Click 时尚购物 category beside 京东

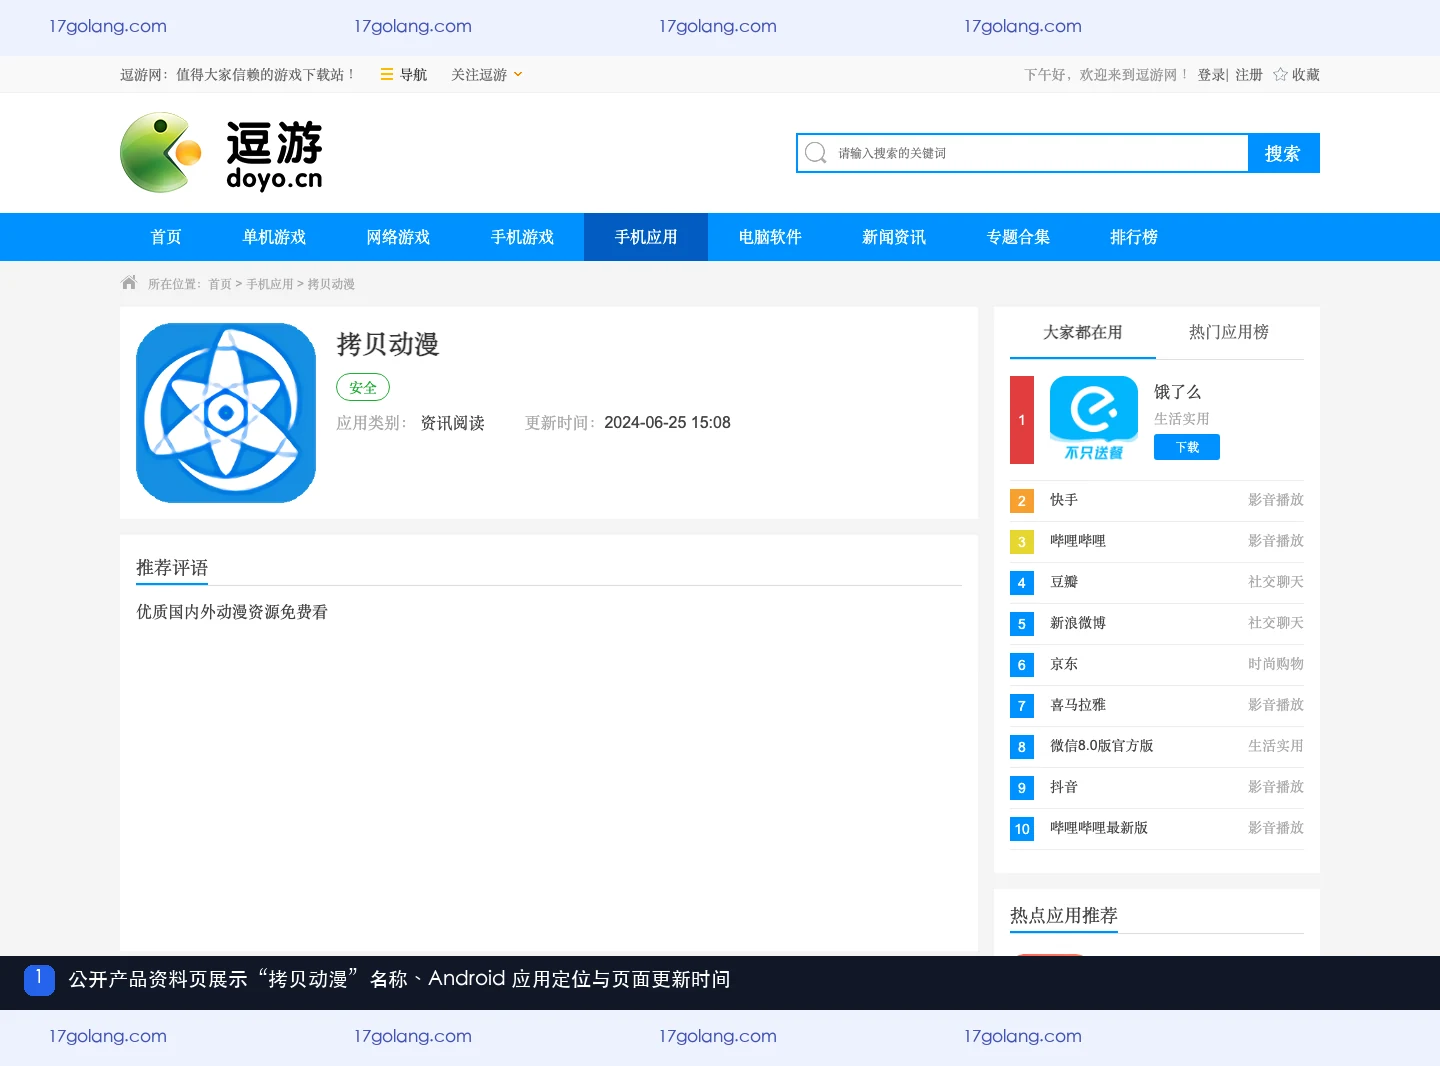pyautogui.click(x=1276, y=664)
